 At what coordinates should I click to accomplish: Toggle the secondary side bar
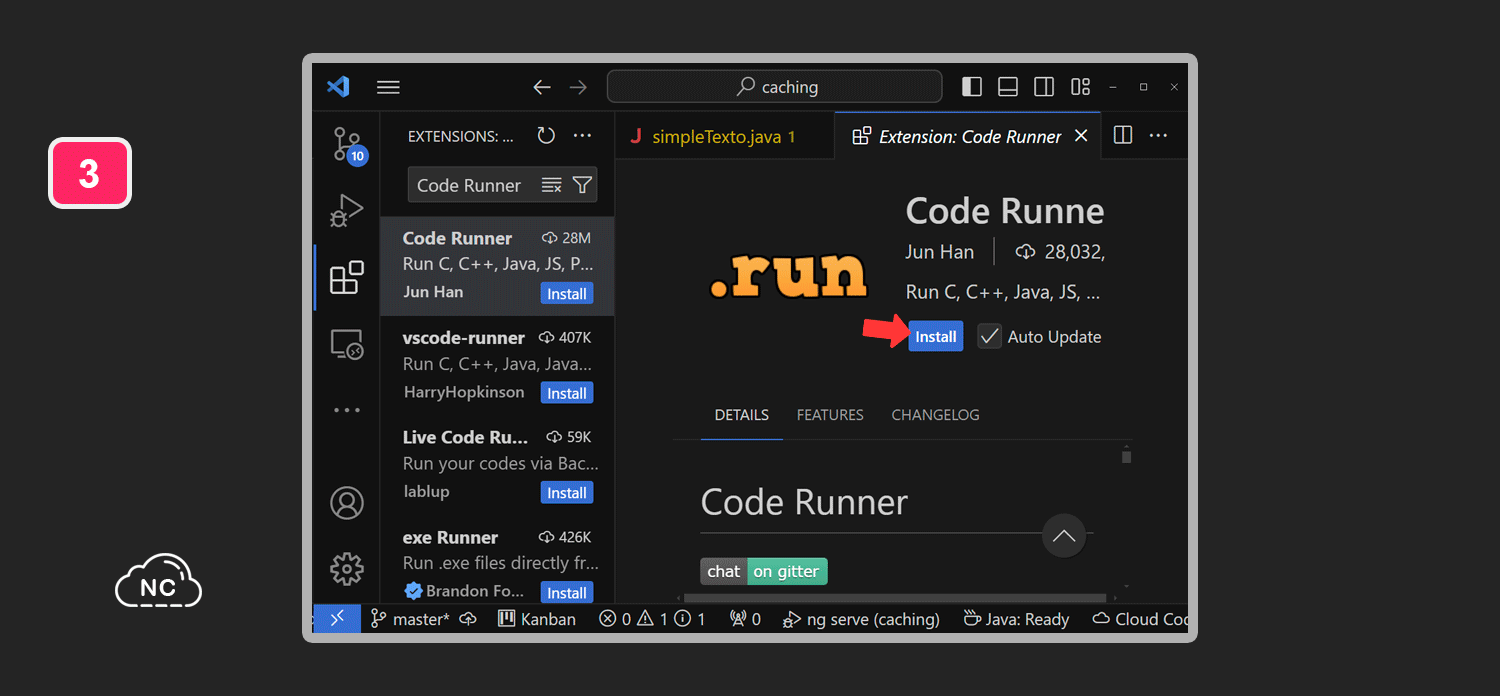pos(1044,87)
